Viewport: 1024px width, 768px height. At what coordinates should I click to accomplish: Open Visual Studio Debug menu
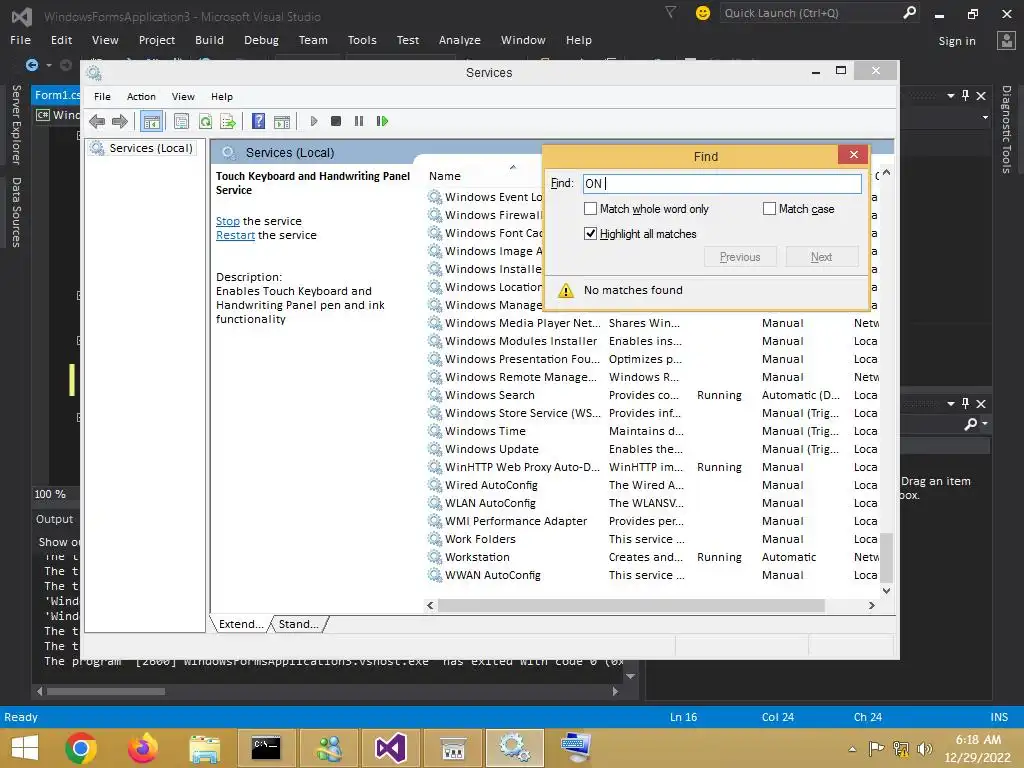261,40
